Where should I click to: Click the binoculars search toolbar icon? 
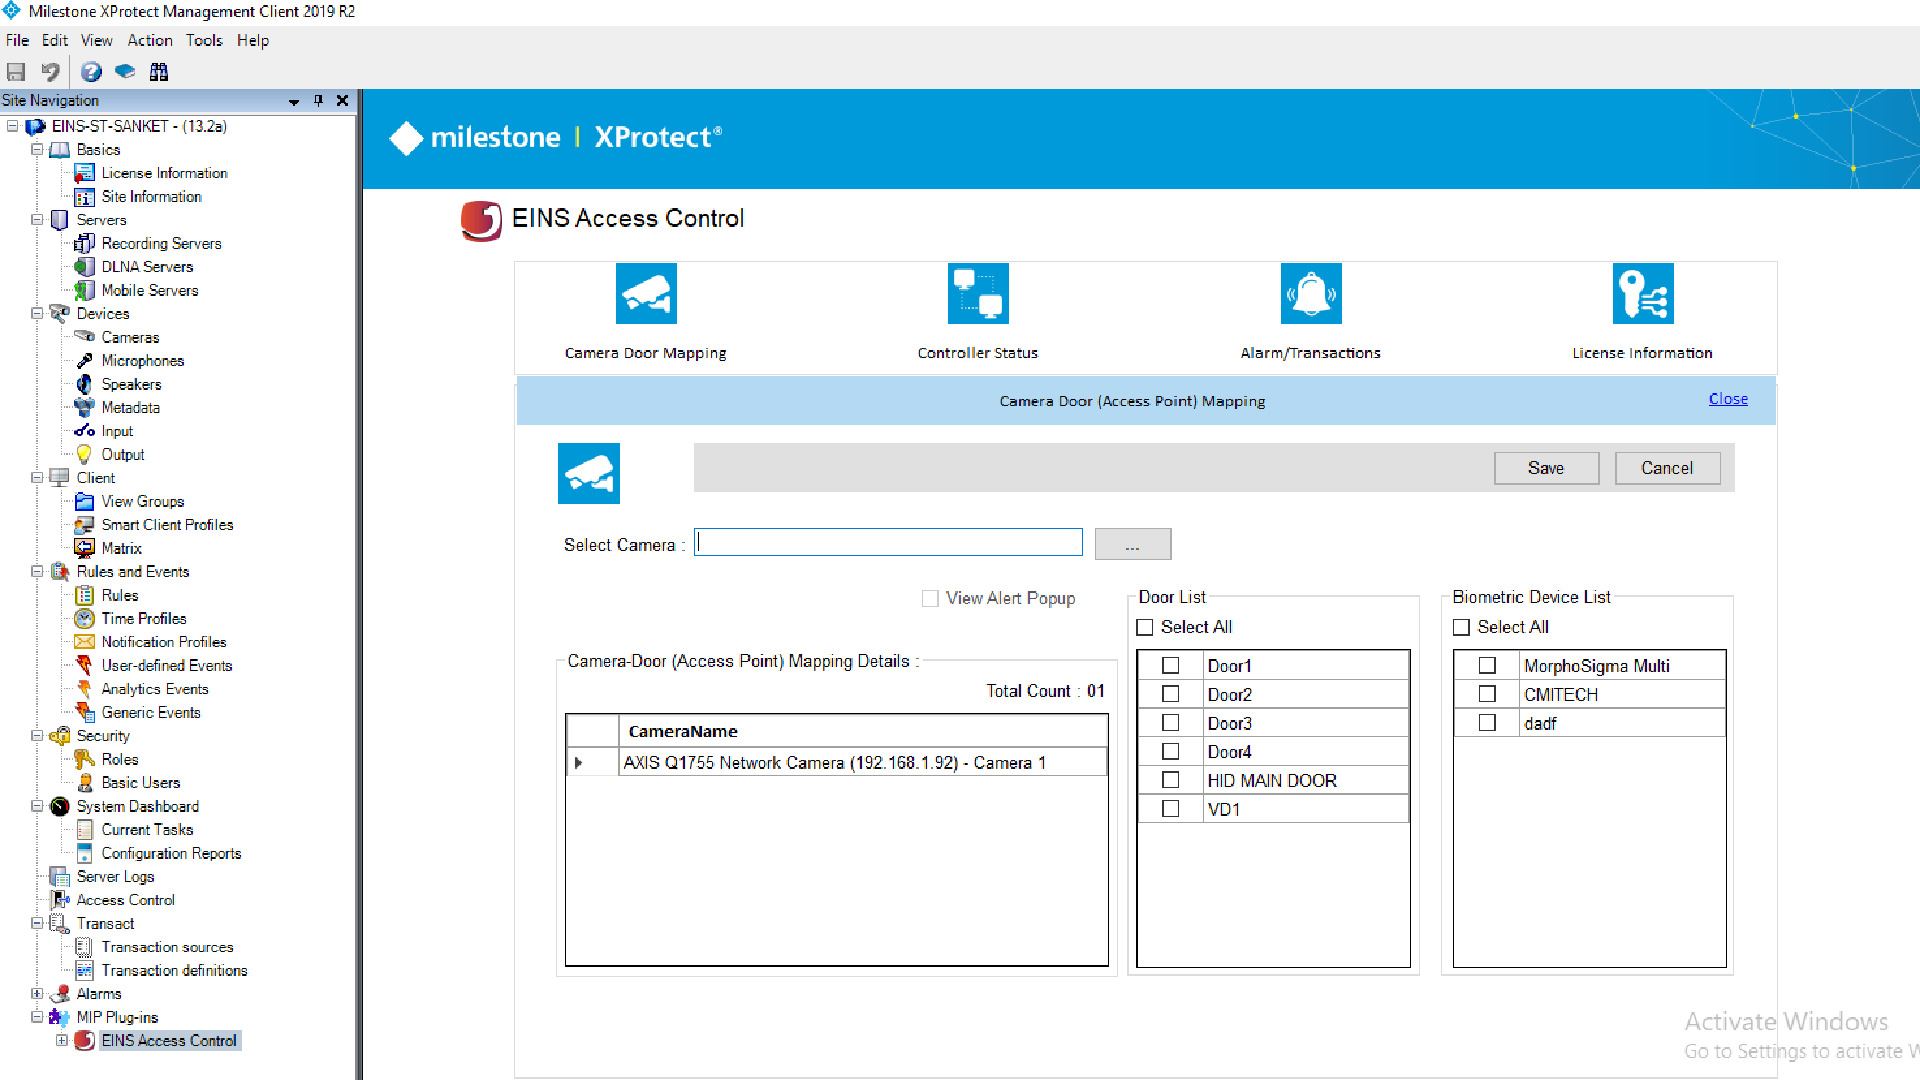[159, 72]
